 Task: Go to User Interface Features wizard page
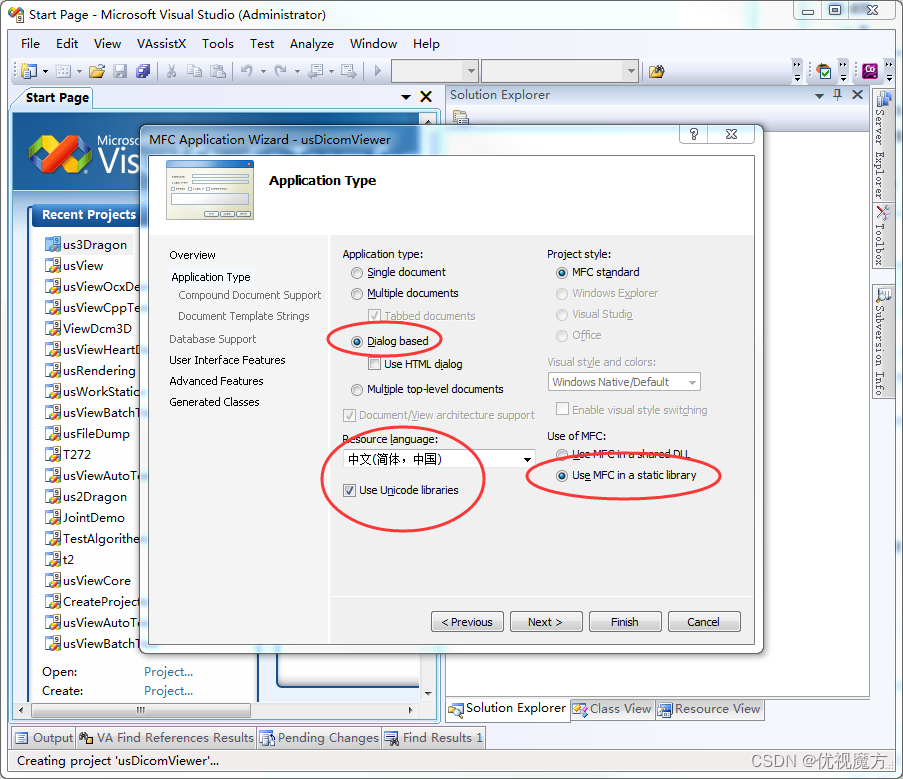coord(227,360)
